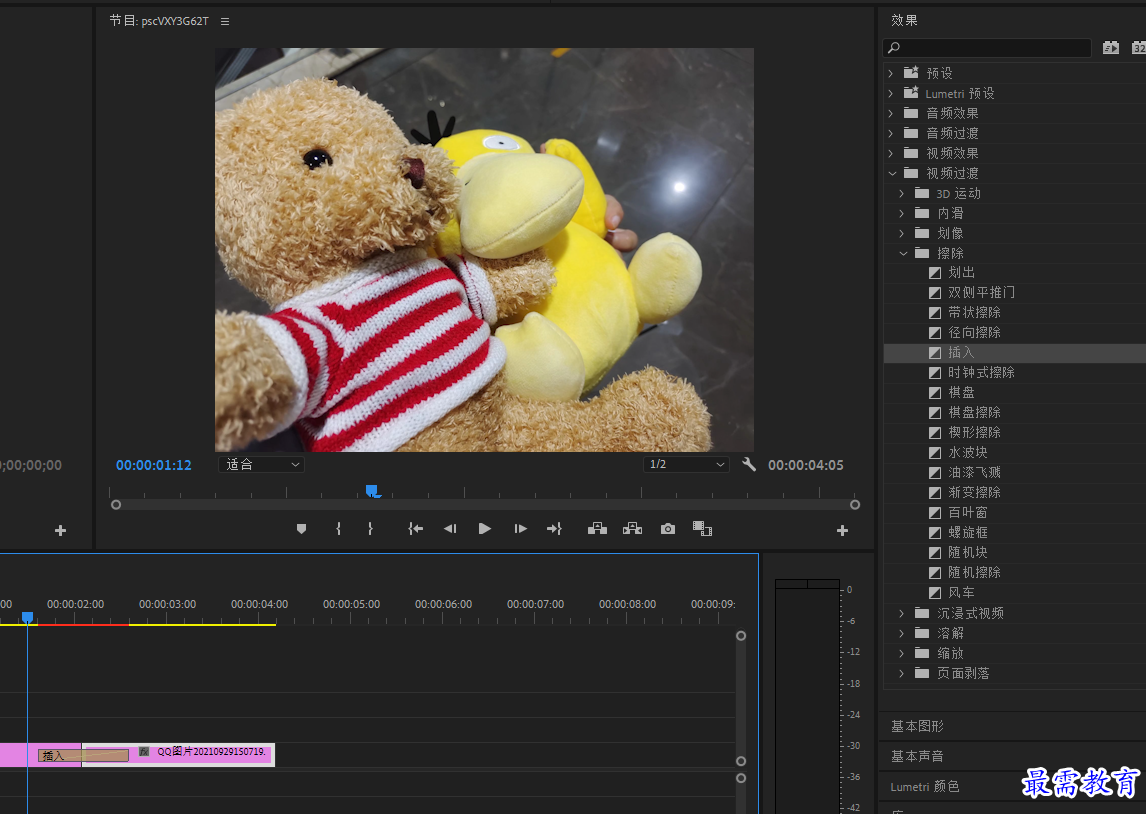Select the 插入 transition on timeline clip
Screen dimensions: 1146x814
83,755
